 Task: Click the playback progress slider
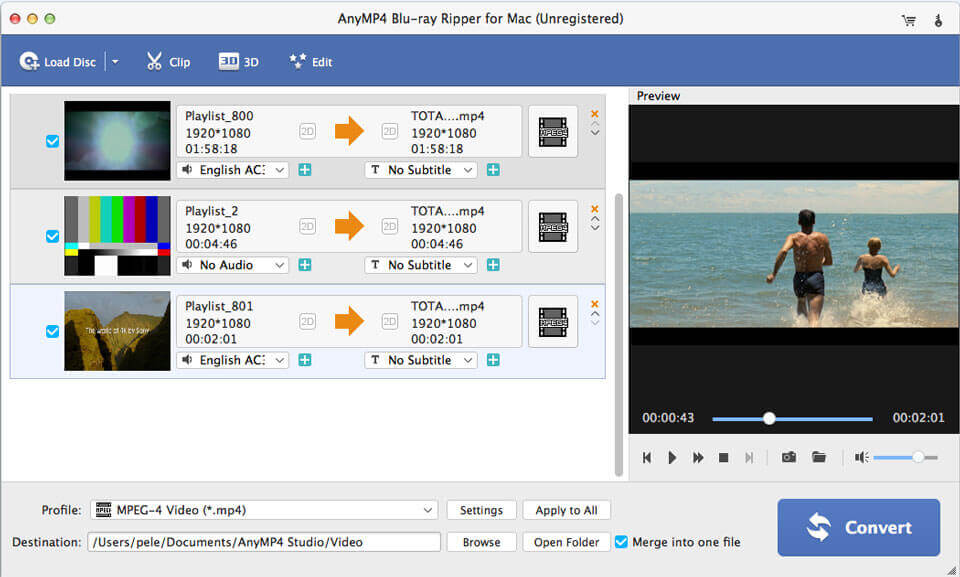tap(768, 419)
